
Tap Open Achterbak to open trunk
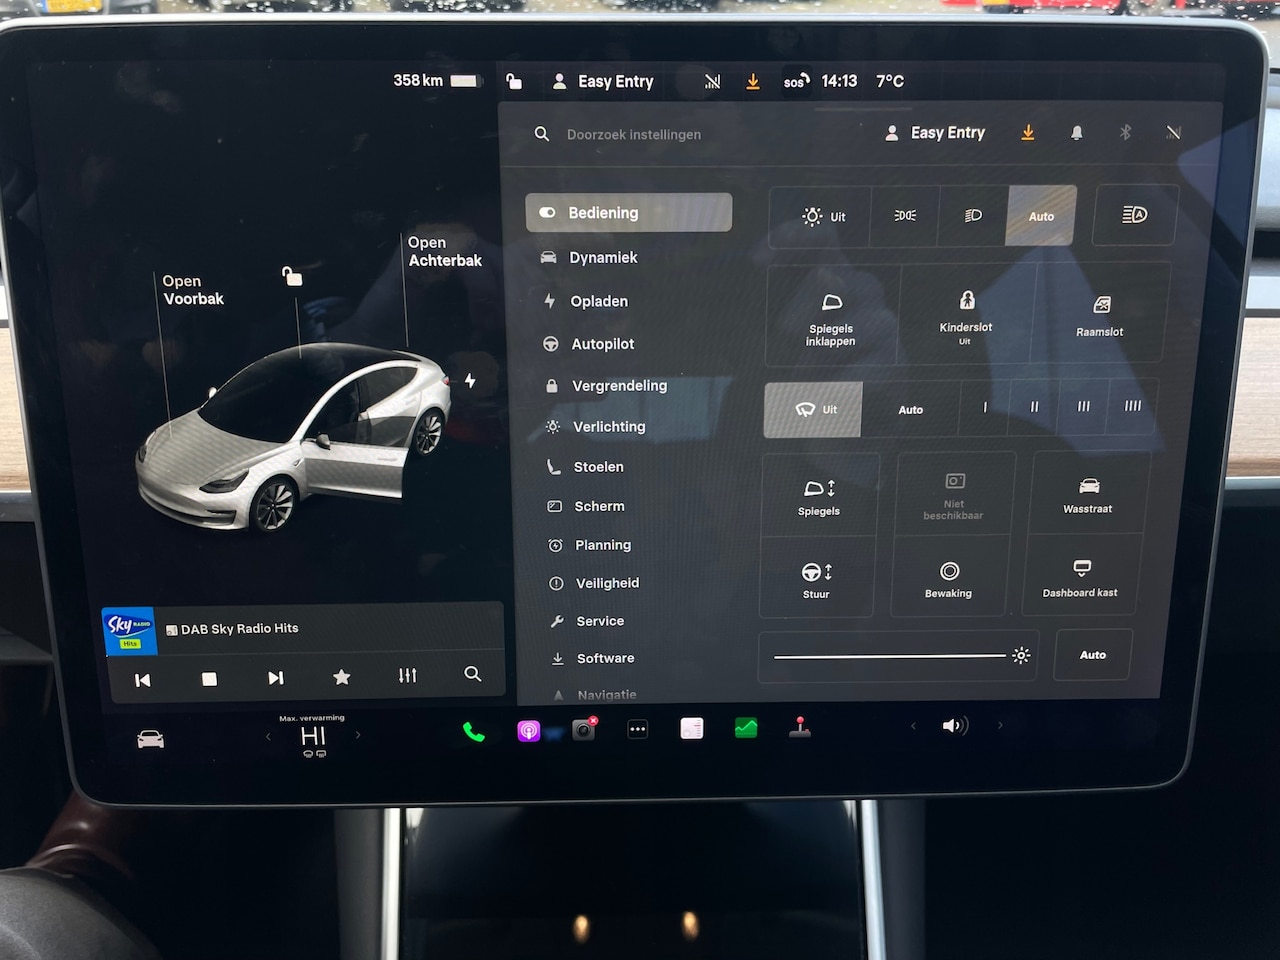click(x=444, y=251)
